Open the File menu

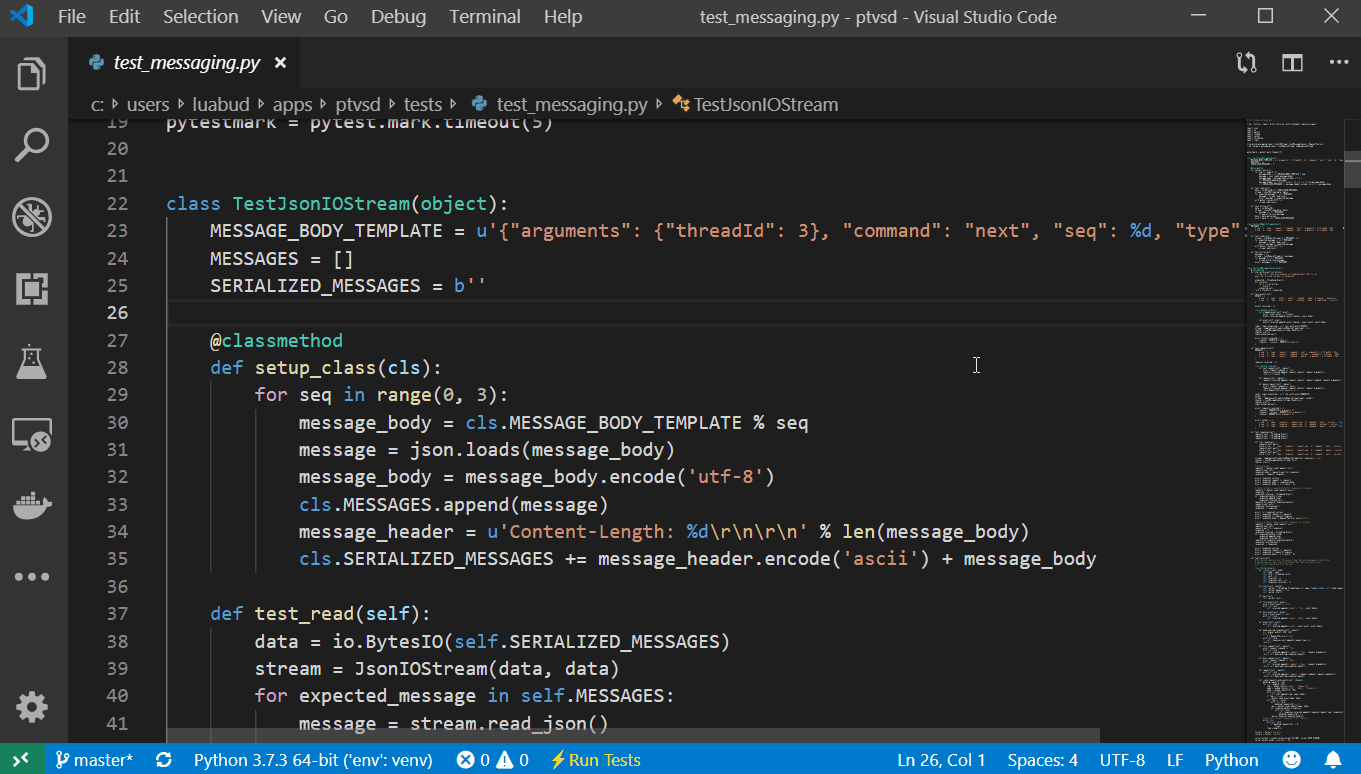click(x=72, y=17)
